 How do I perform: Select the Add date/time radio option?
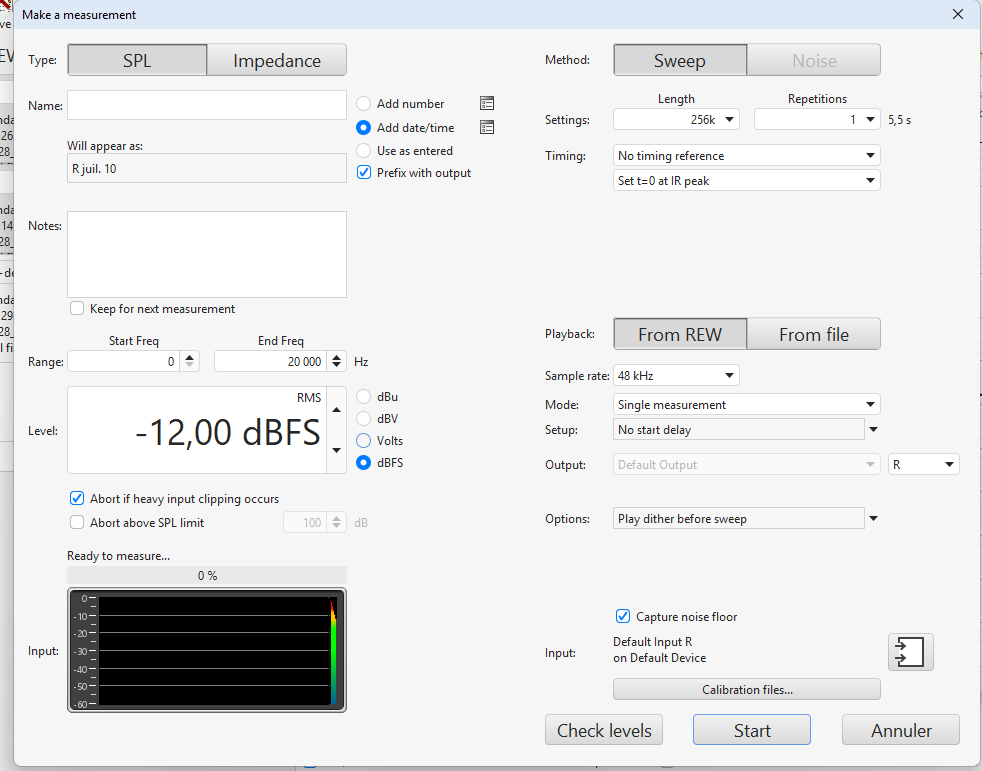pyautogui.click(x=363, y=128)
